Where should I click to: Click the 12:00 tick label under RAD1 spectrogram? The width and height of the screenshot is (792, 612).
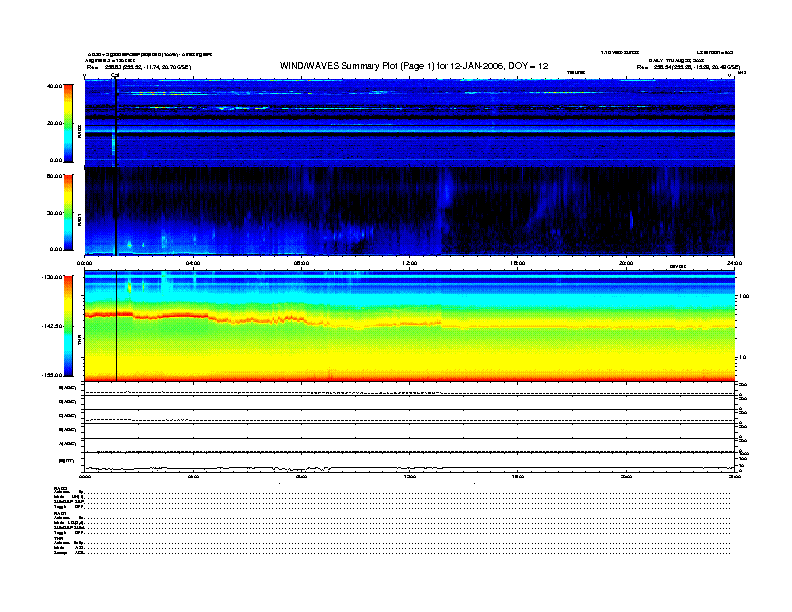point(410,263)
